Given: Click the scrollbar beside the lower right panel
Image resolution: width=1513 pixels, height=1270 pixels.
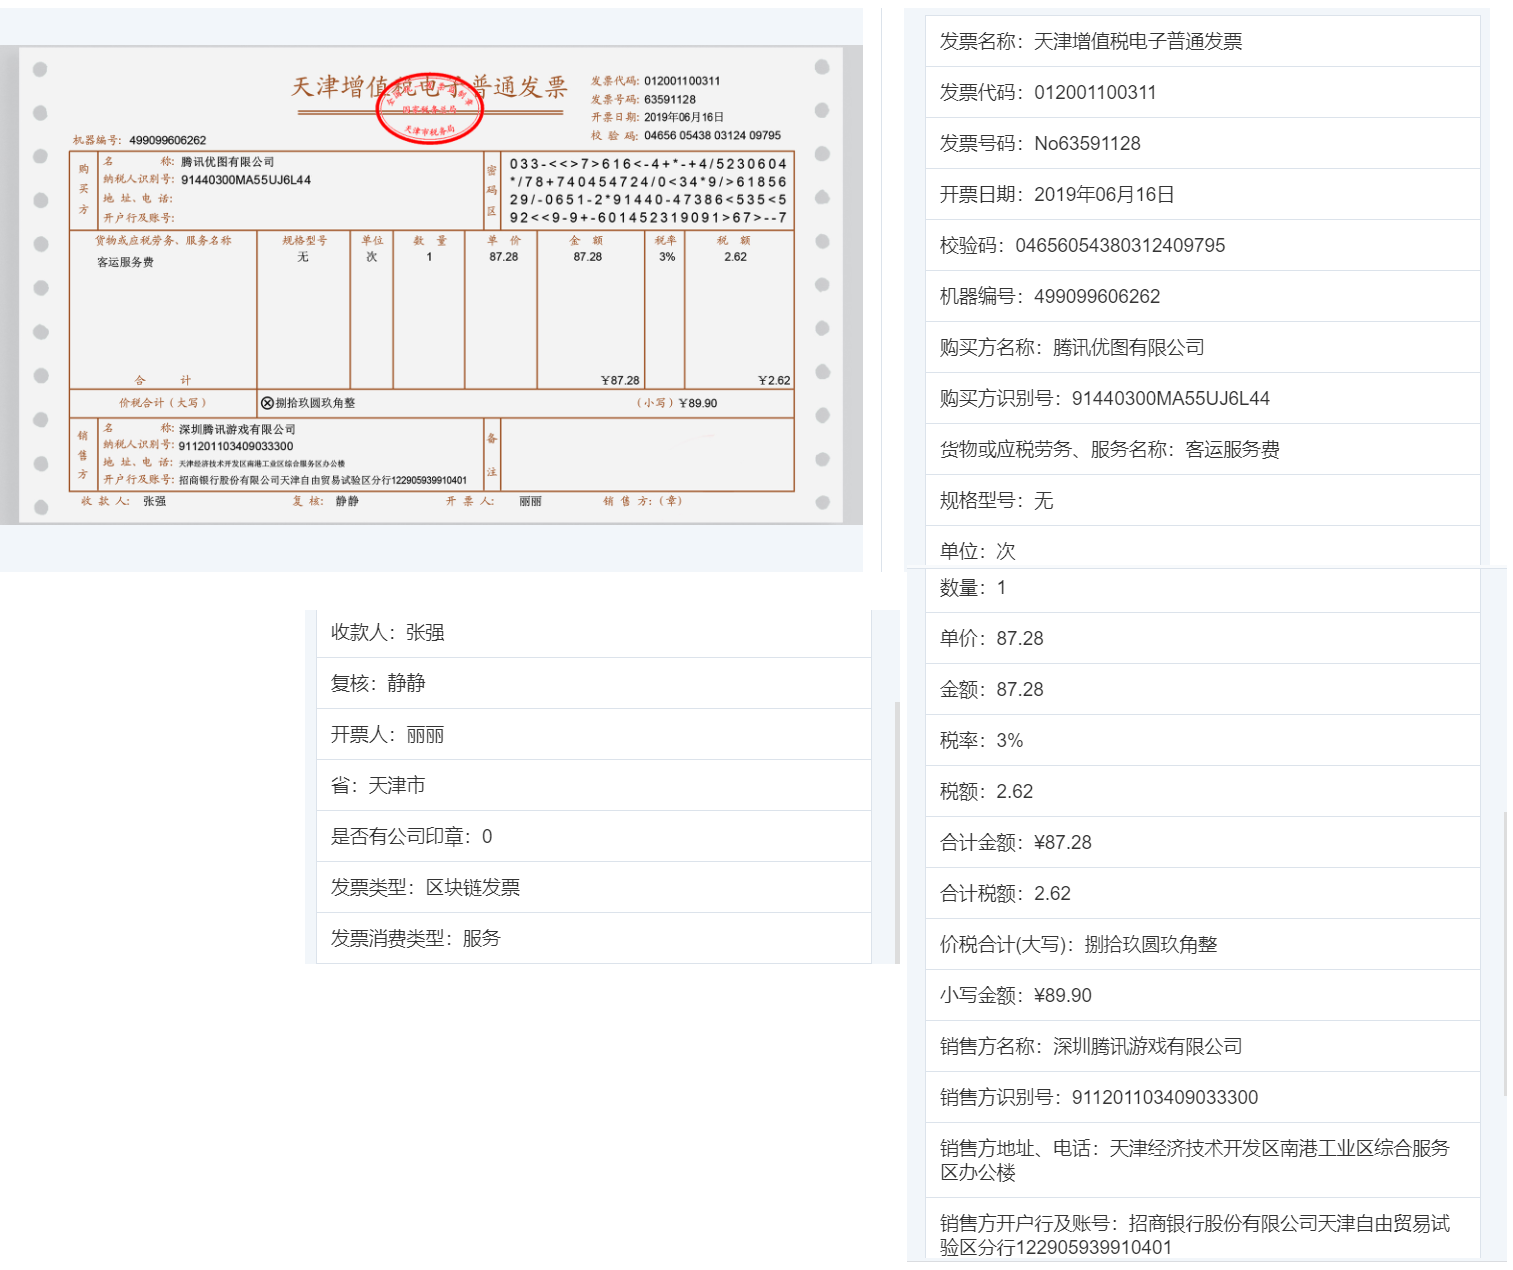Looking at the screenshot, I should pyautogui.click(x=1504, y=955).
